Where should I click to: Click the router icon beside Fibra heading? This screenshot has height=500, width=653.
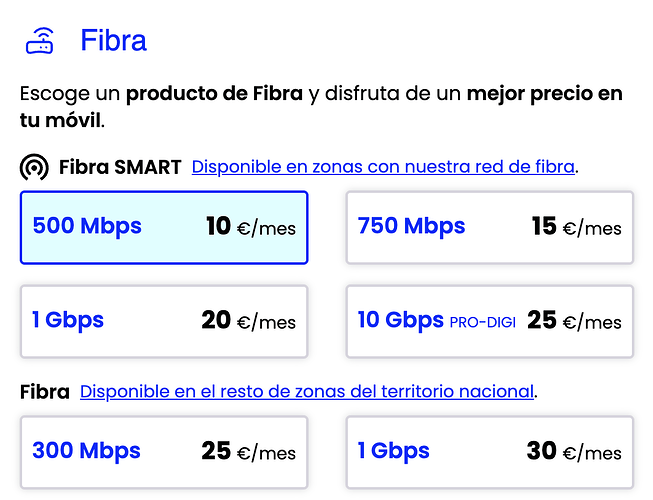point(40,41)
